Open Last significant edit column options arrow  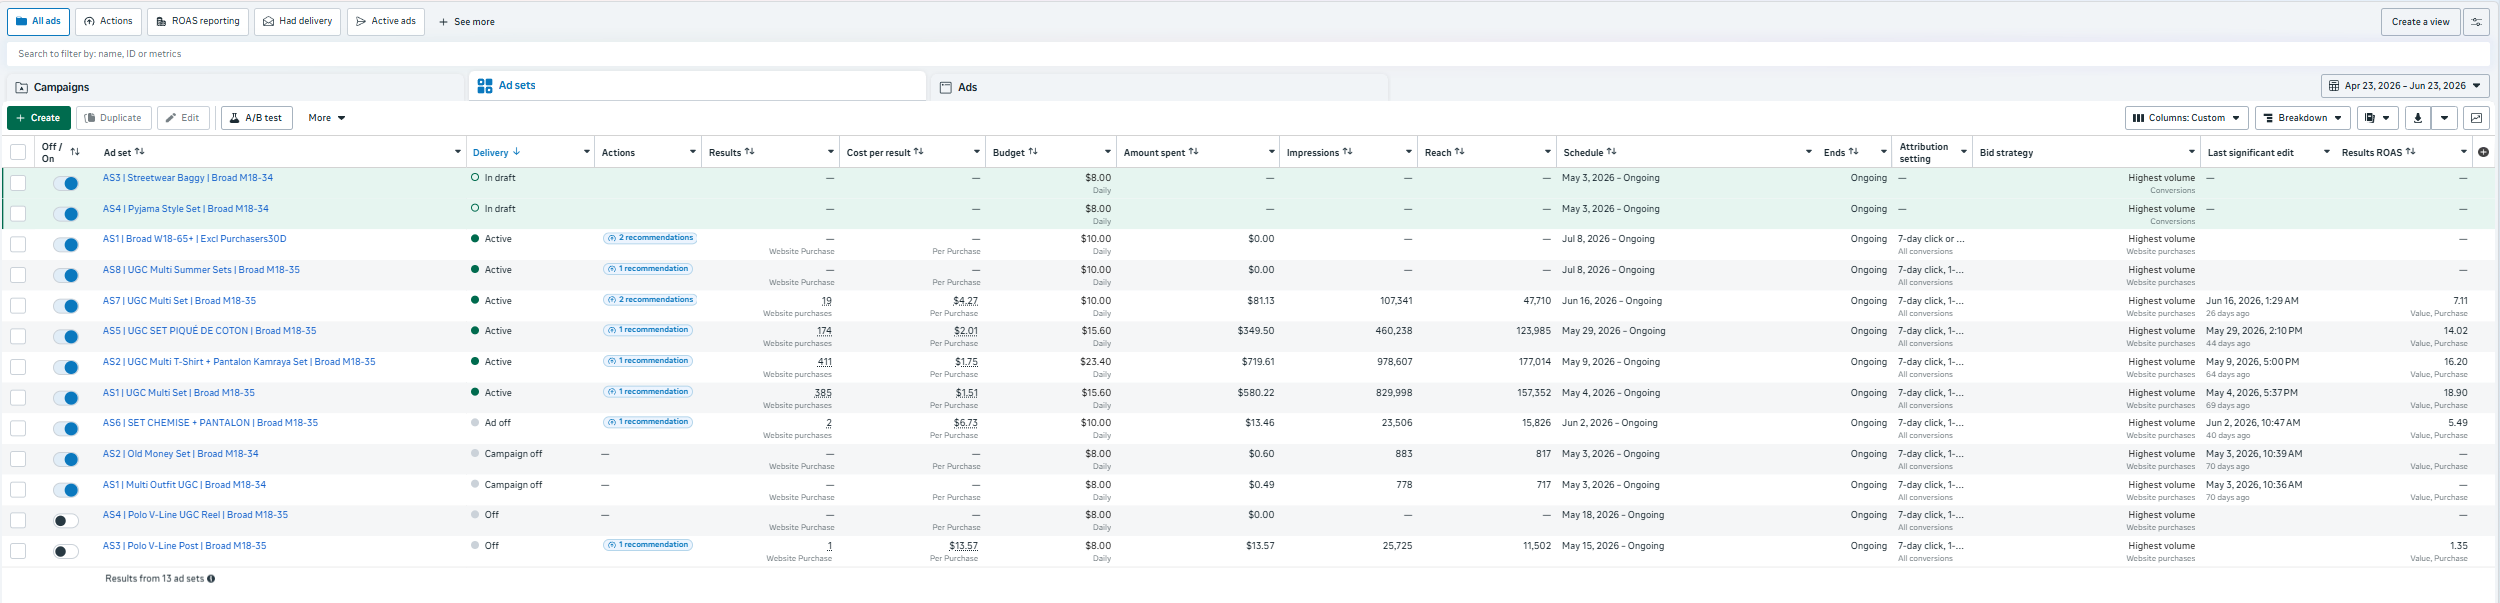click(x=2326, y=152)
